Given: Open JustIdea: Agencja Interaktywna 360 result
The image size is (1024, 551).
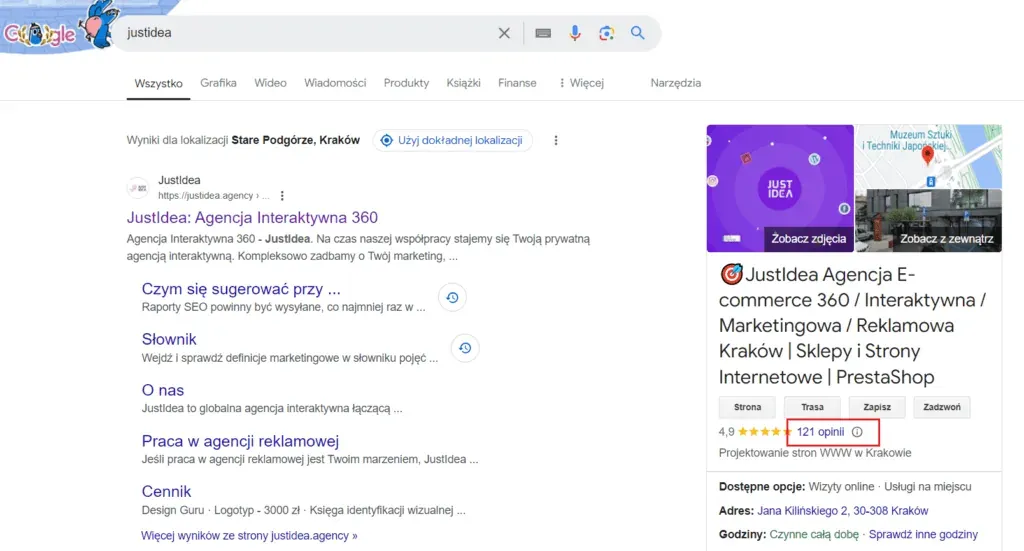Looking at the screenshot, I should [252, 217].
